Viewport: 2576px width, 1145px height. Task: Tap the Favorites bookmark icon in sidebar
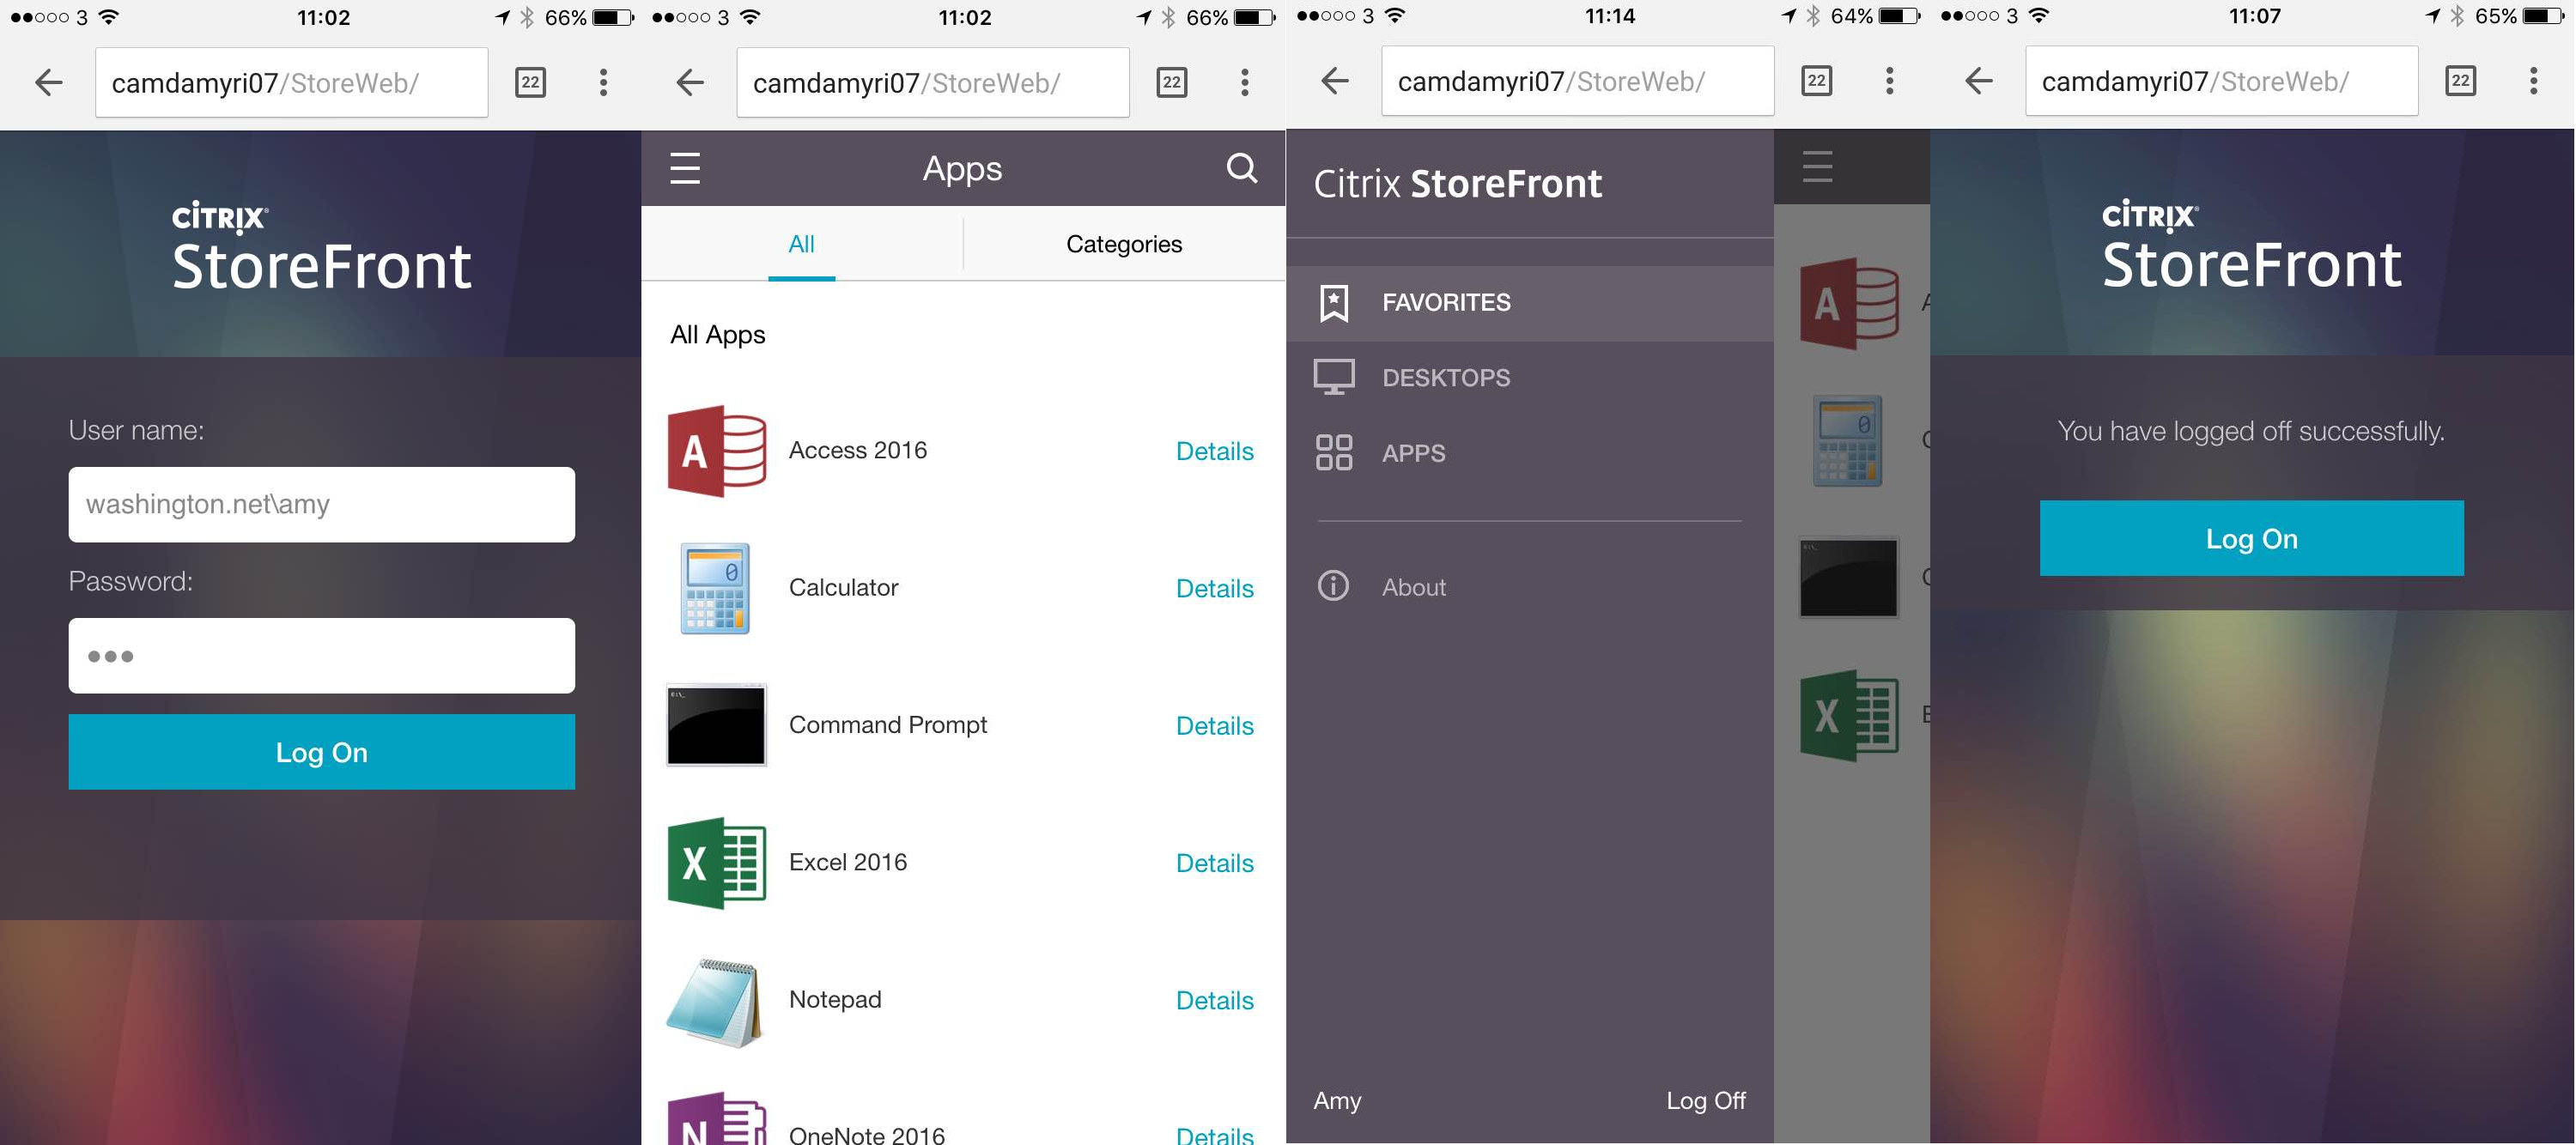click(1334, 303)
